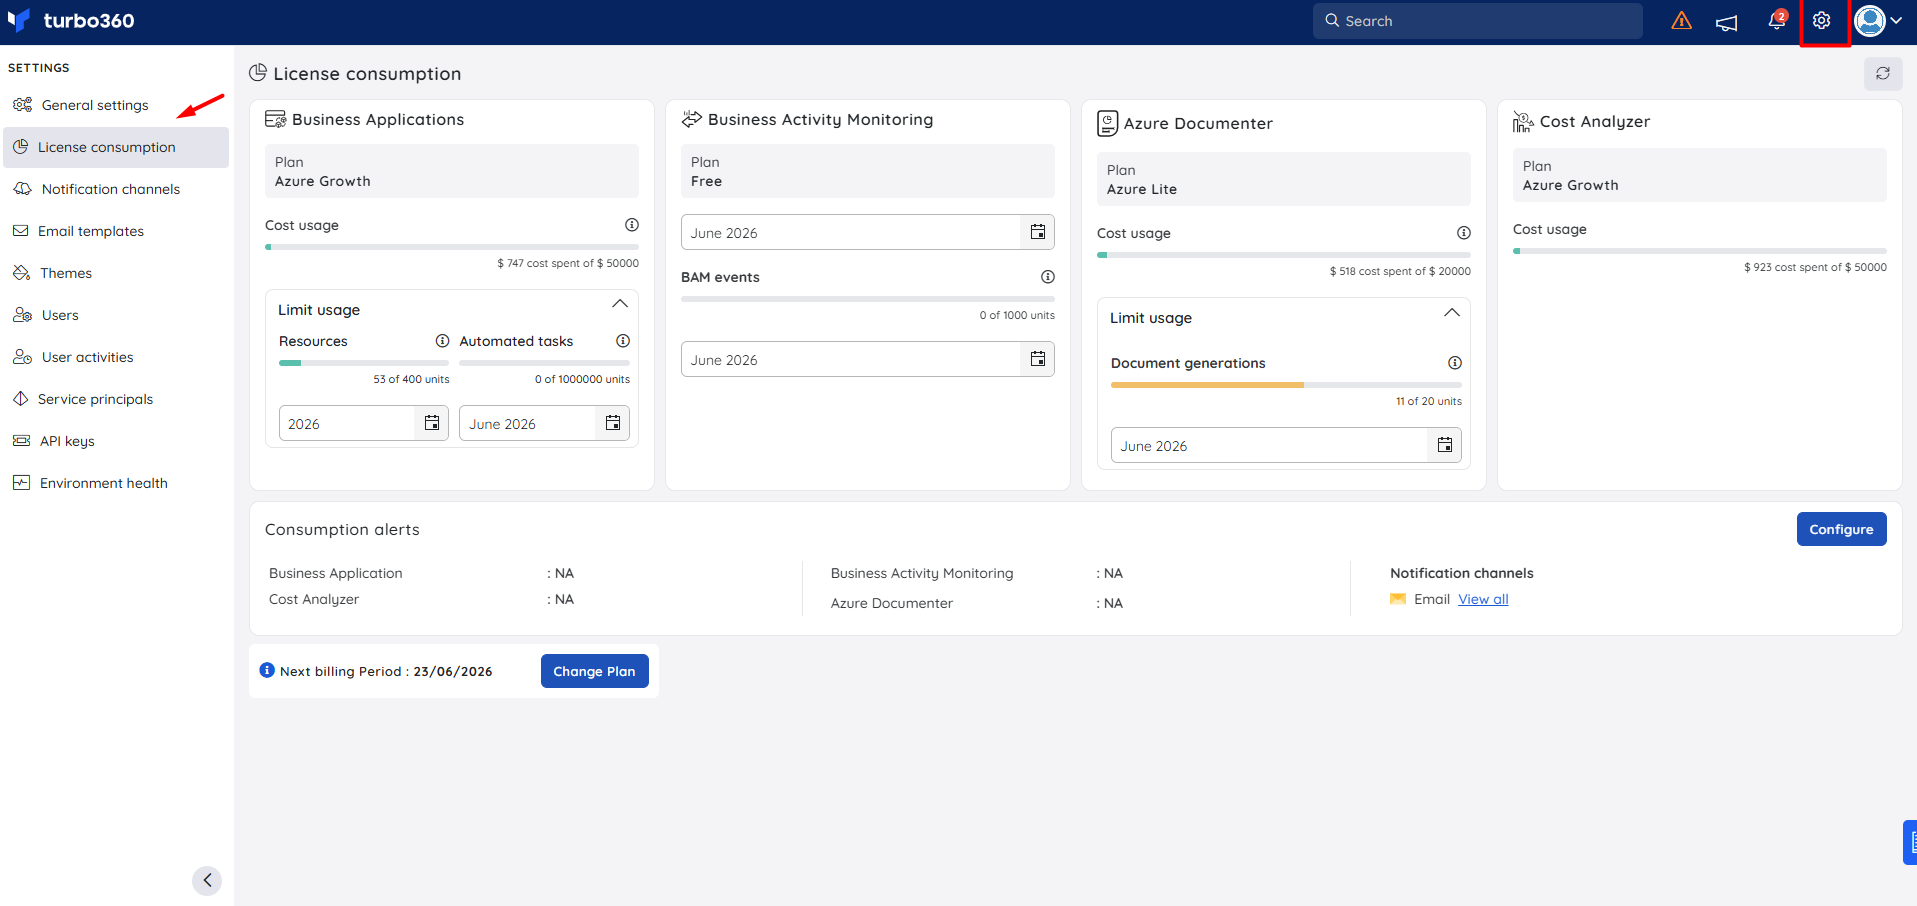Click the Business Applications section icon
This screenshot has width=1917, height=906.
click(x=275, y=120)
